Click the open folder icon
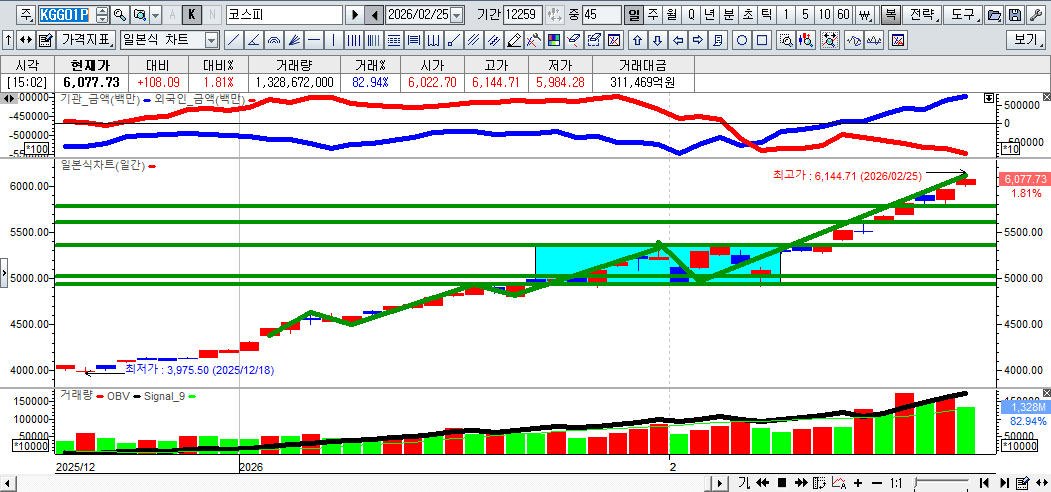 point(994,15)
